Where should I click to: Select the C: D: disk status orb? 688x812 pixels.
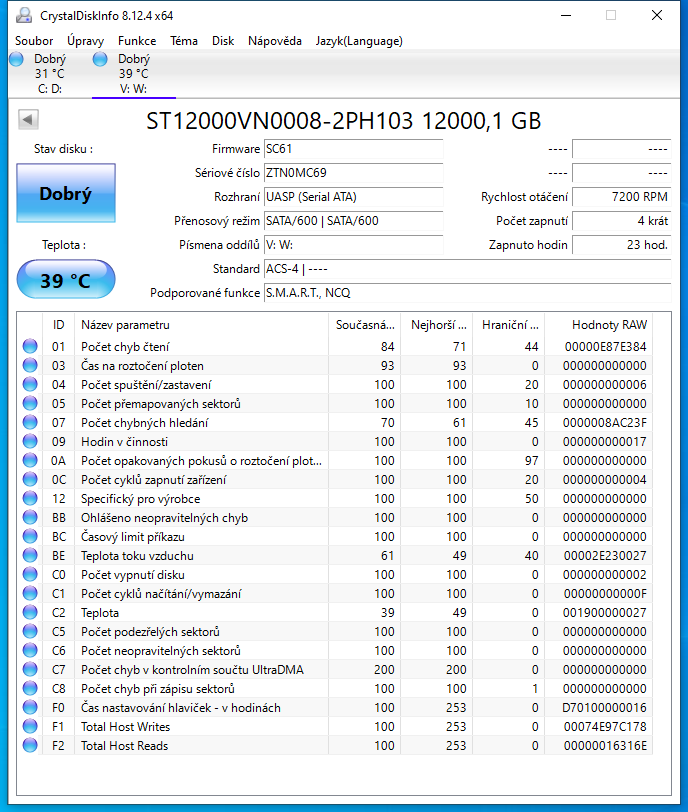[x=16, y=60]
